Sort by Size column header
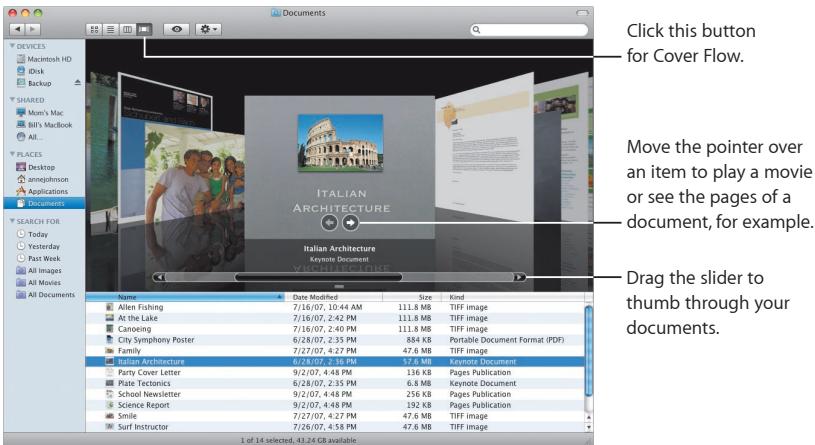The height and width of the screenshot is (445, 815). click(x=412, y=297)
